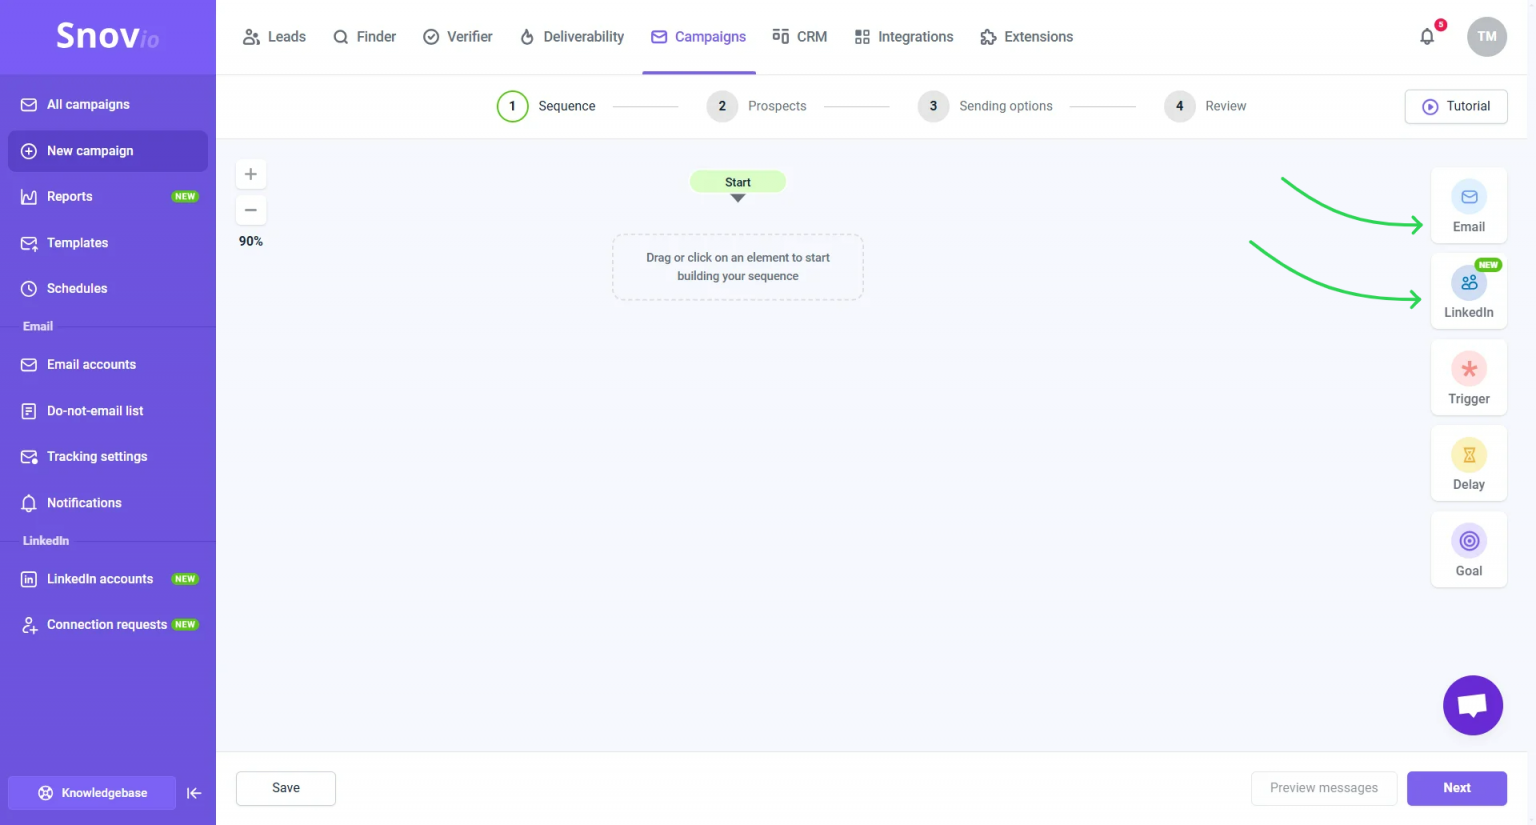The height and width of the screenshot is (825, 1536).
Task: Click the drag-or-click element placeholder
Action: [x=738, y=267]
